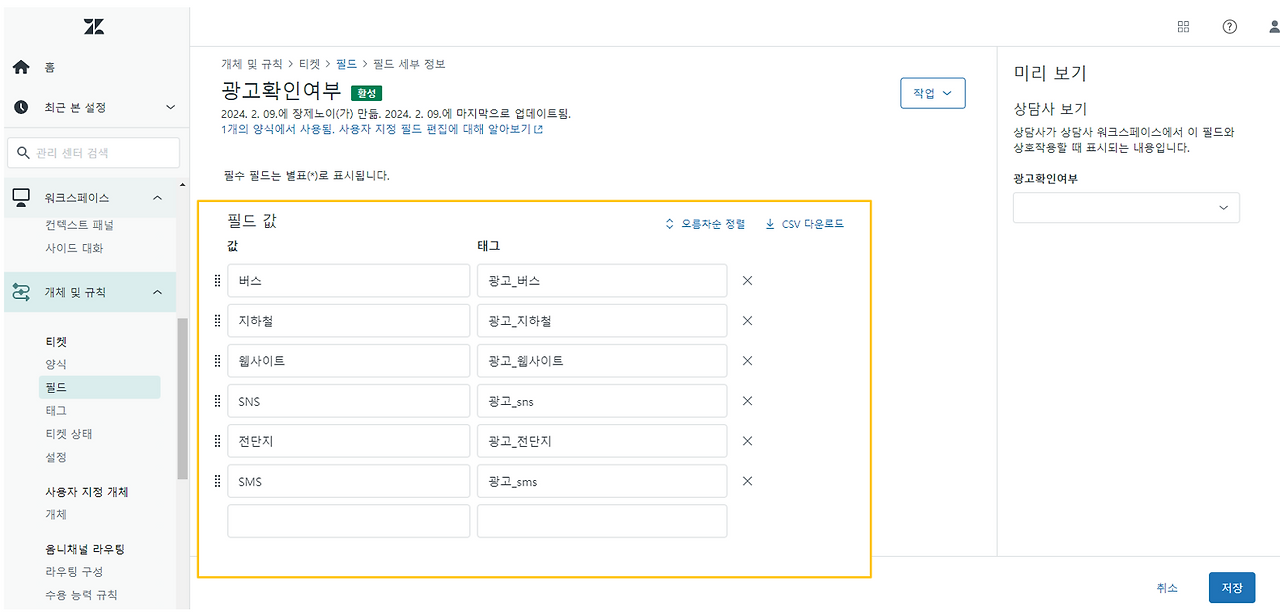Open the Home icon in sidebar
Screen dimensions: 1280x615
coord(18,66)
